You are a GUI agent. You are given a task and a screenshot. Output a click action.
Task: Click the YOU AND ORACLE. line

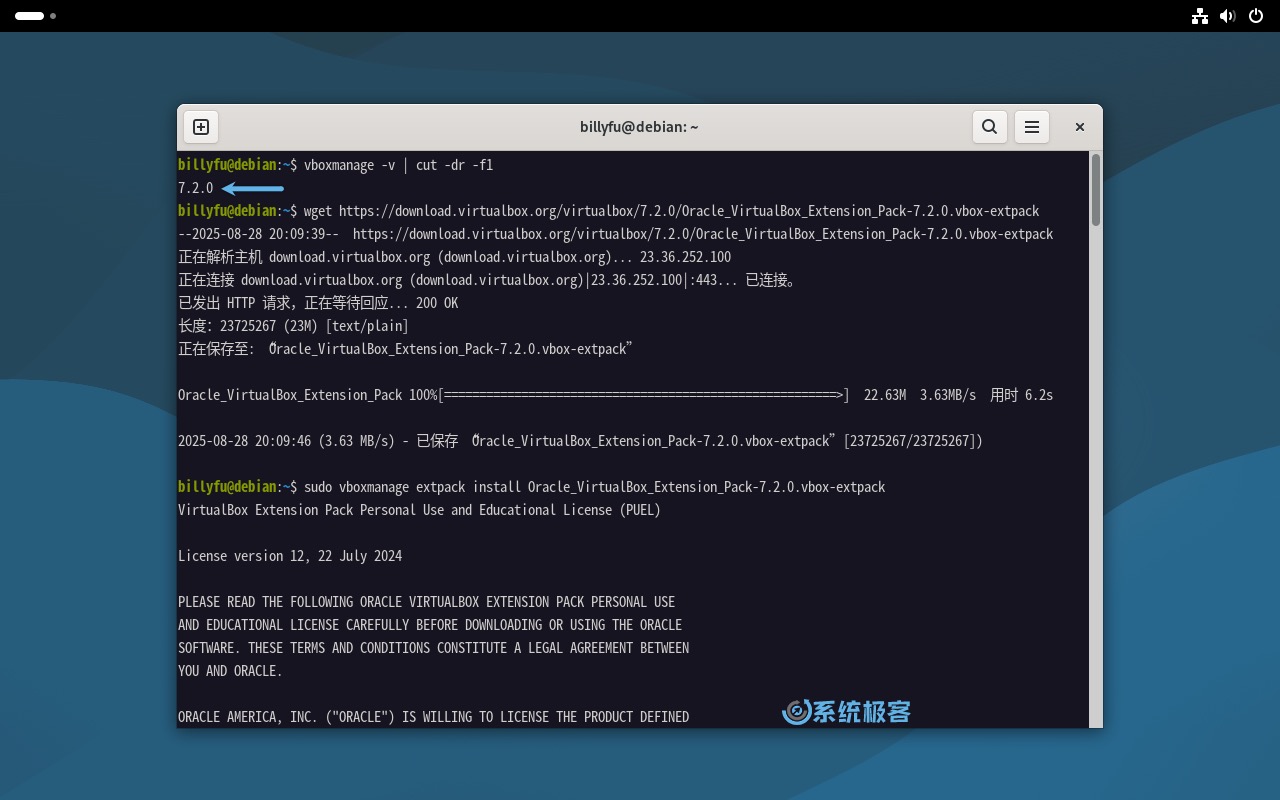point(230,671)
